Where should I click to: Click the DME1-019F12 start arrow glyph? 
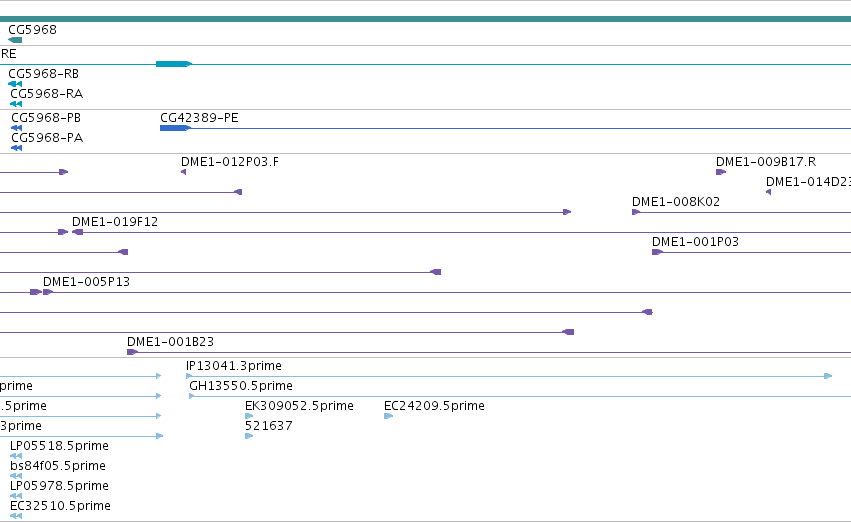click(78, 232)
